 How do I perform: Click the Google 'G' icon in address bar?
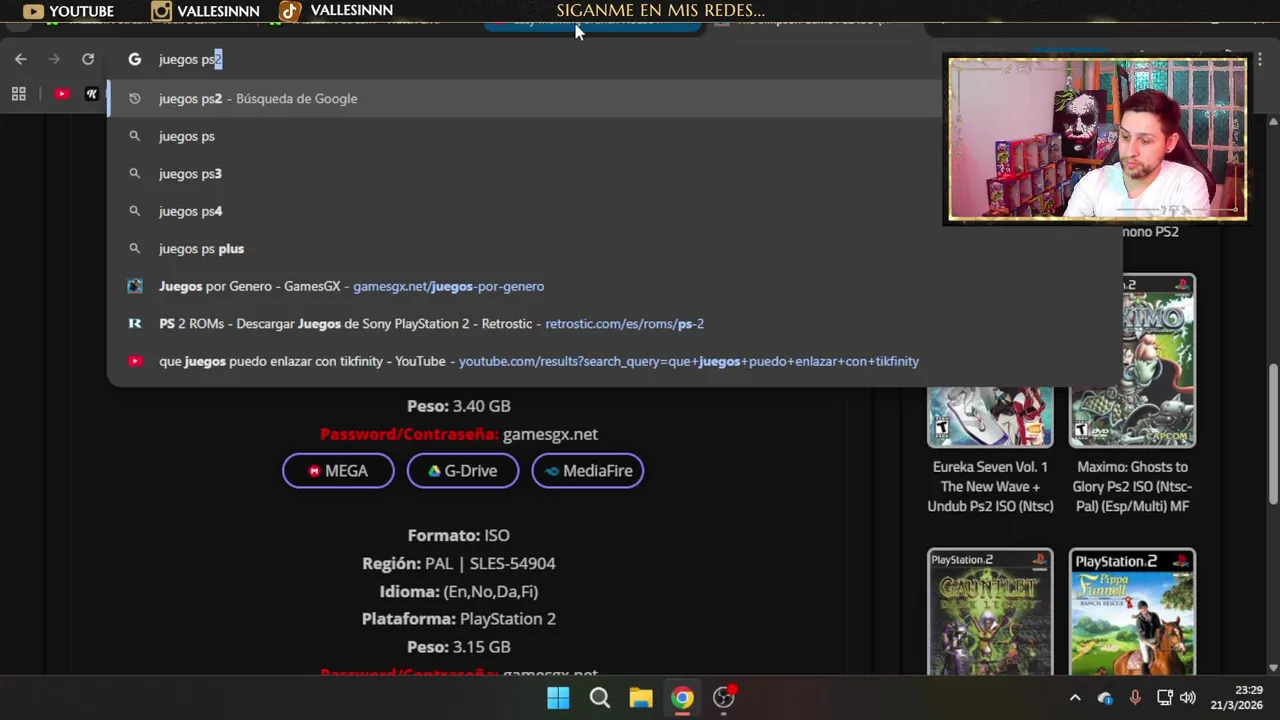pos(135,59)
